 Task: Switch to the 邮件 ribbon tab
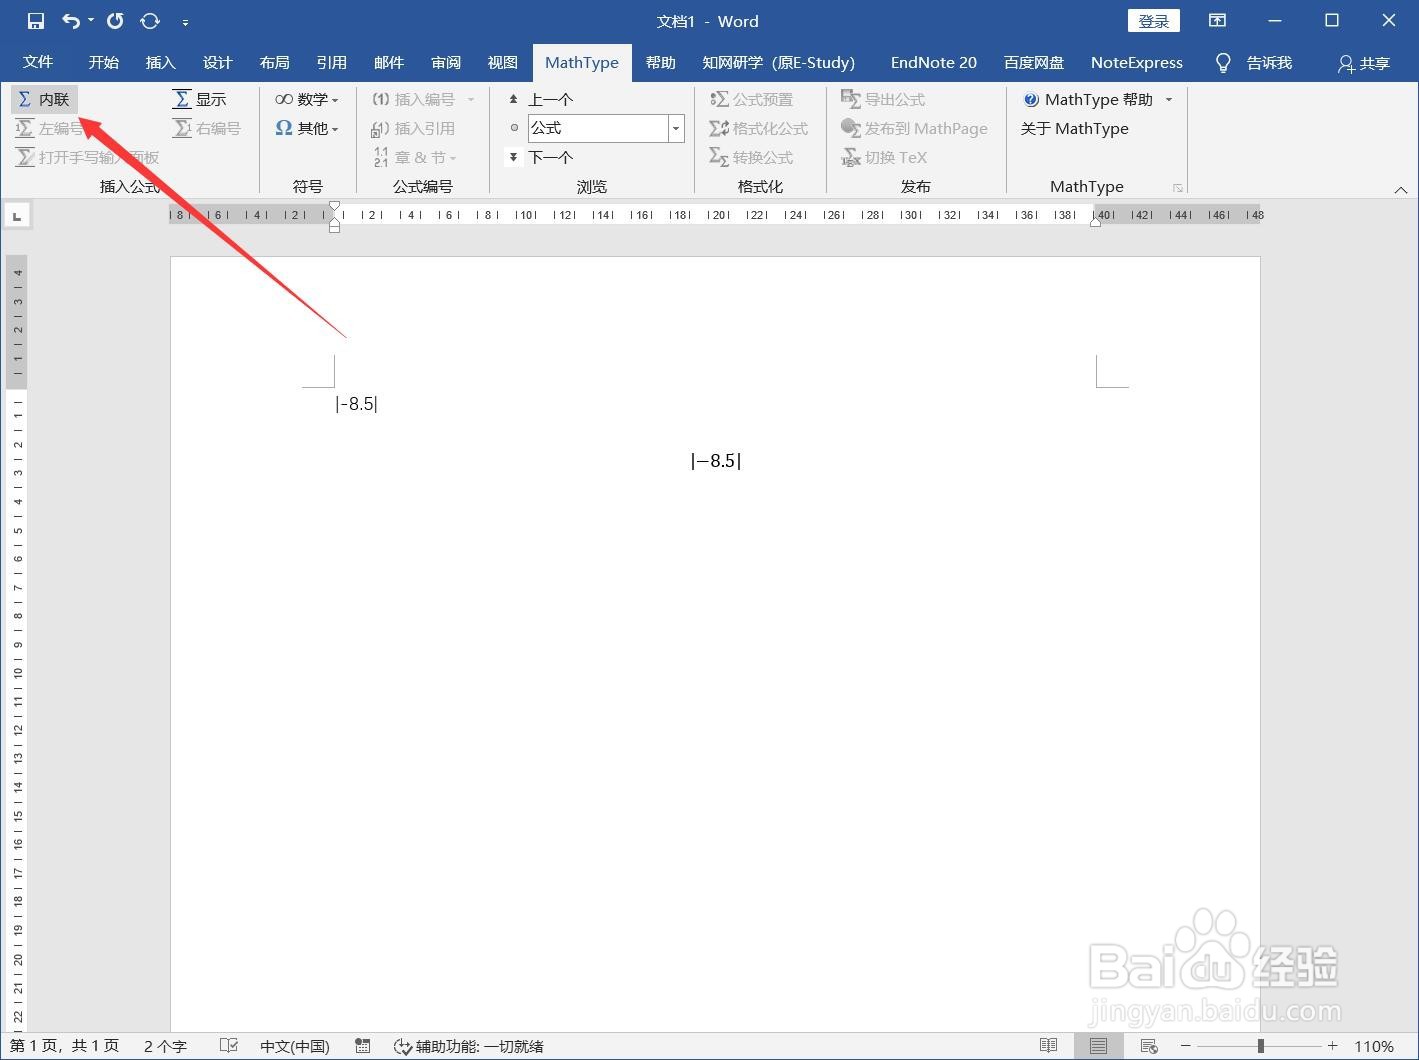(388, 62)
